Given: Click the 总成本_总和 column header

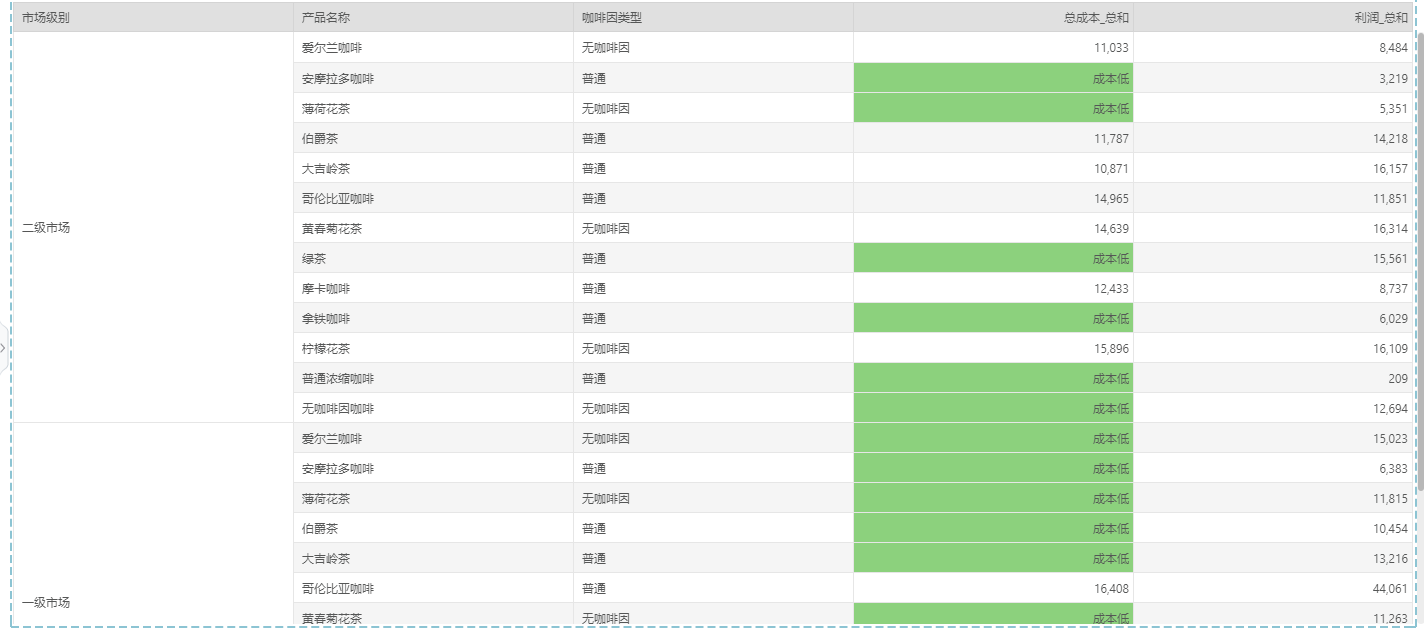Looking at the screenshot, I should pyautogui.click(x=1096, y=18).
